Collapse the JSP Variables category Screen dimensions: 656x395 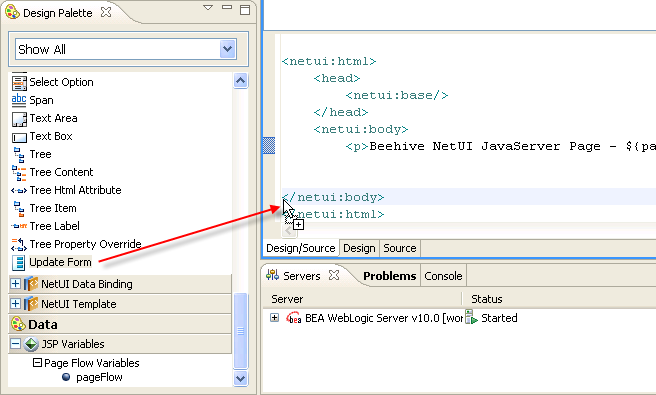[x=15, y=344]
